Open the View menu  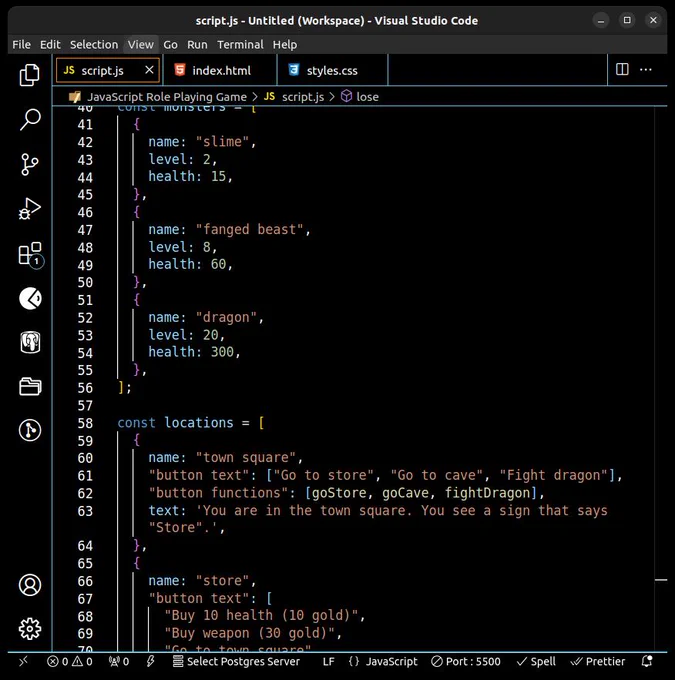click(141, 44)
